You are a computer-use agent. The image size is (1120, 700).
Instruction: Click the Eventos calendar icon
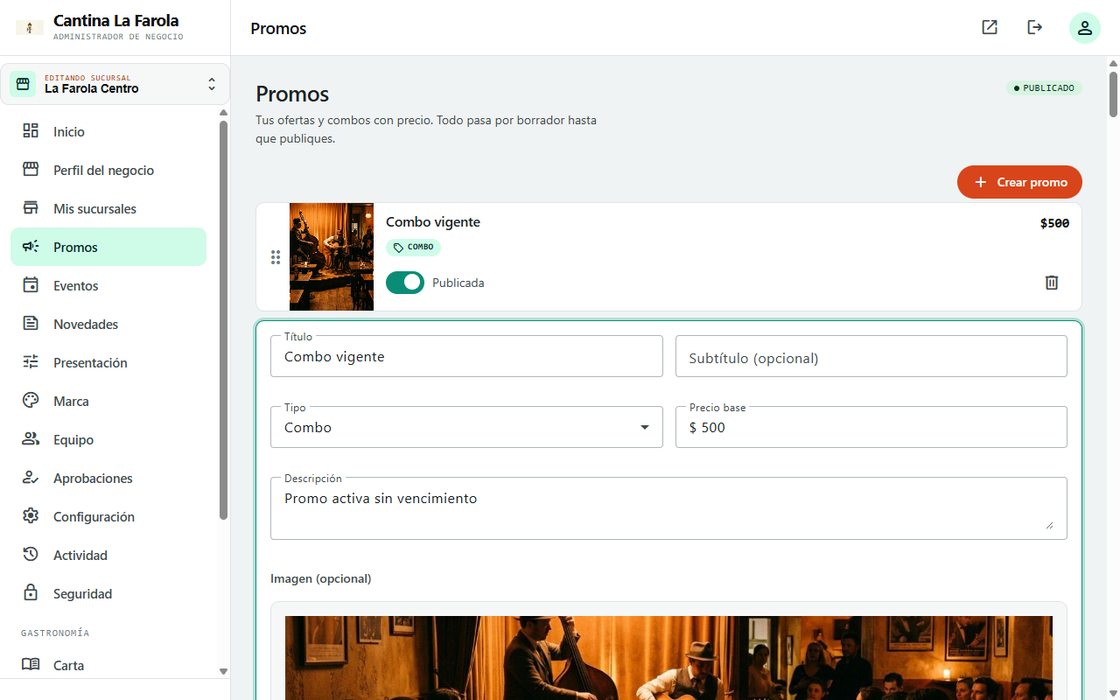point(30,285)
